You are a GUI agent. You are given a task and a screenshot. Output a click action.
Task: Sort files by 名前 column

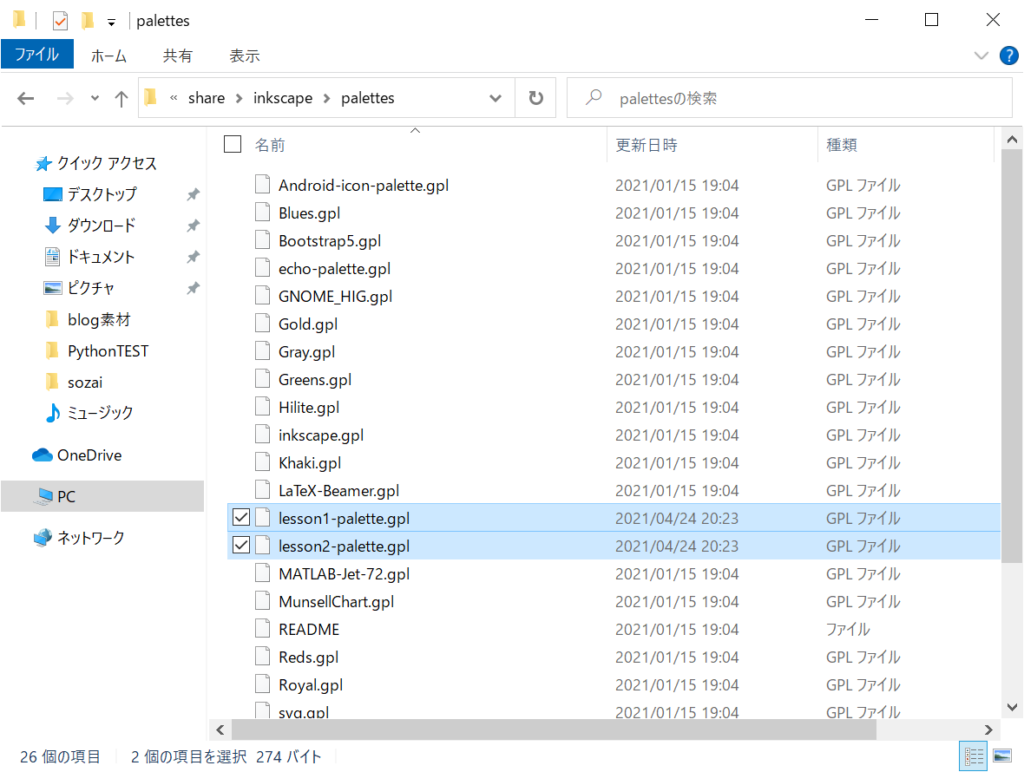tap(270, 145)
